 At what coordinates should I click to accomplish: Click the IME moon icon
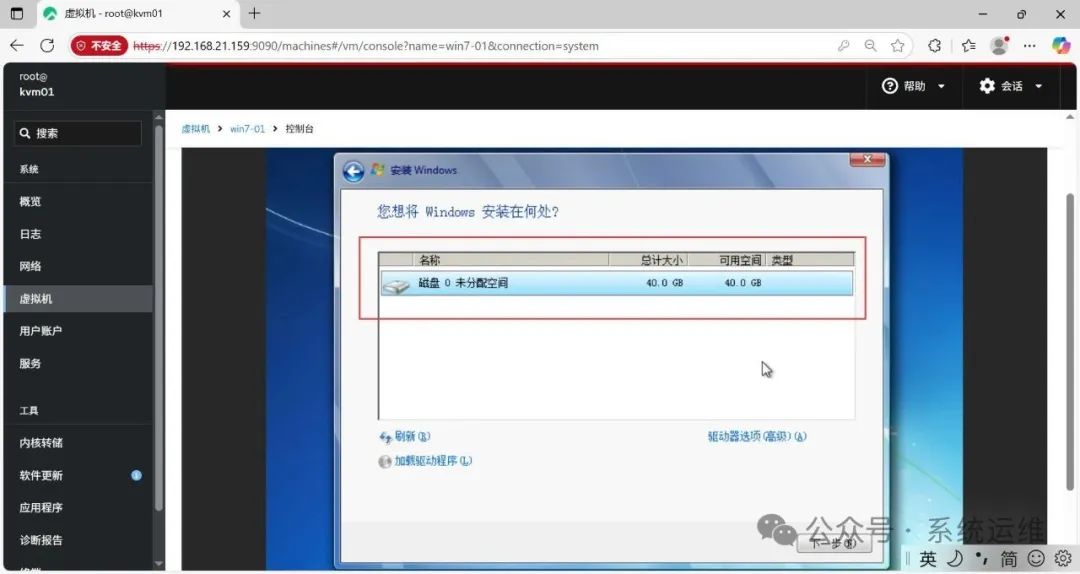955,558
